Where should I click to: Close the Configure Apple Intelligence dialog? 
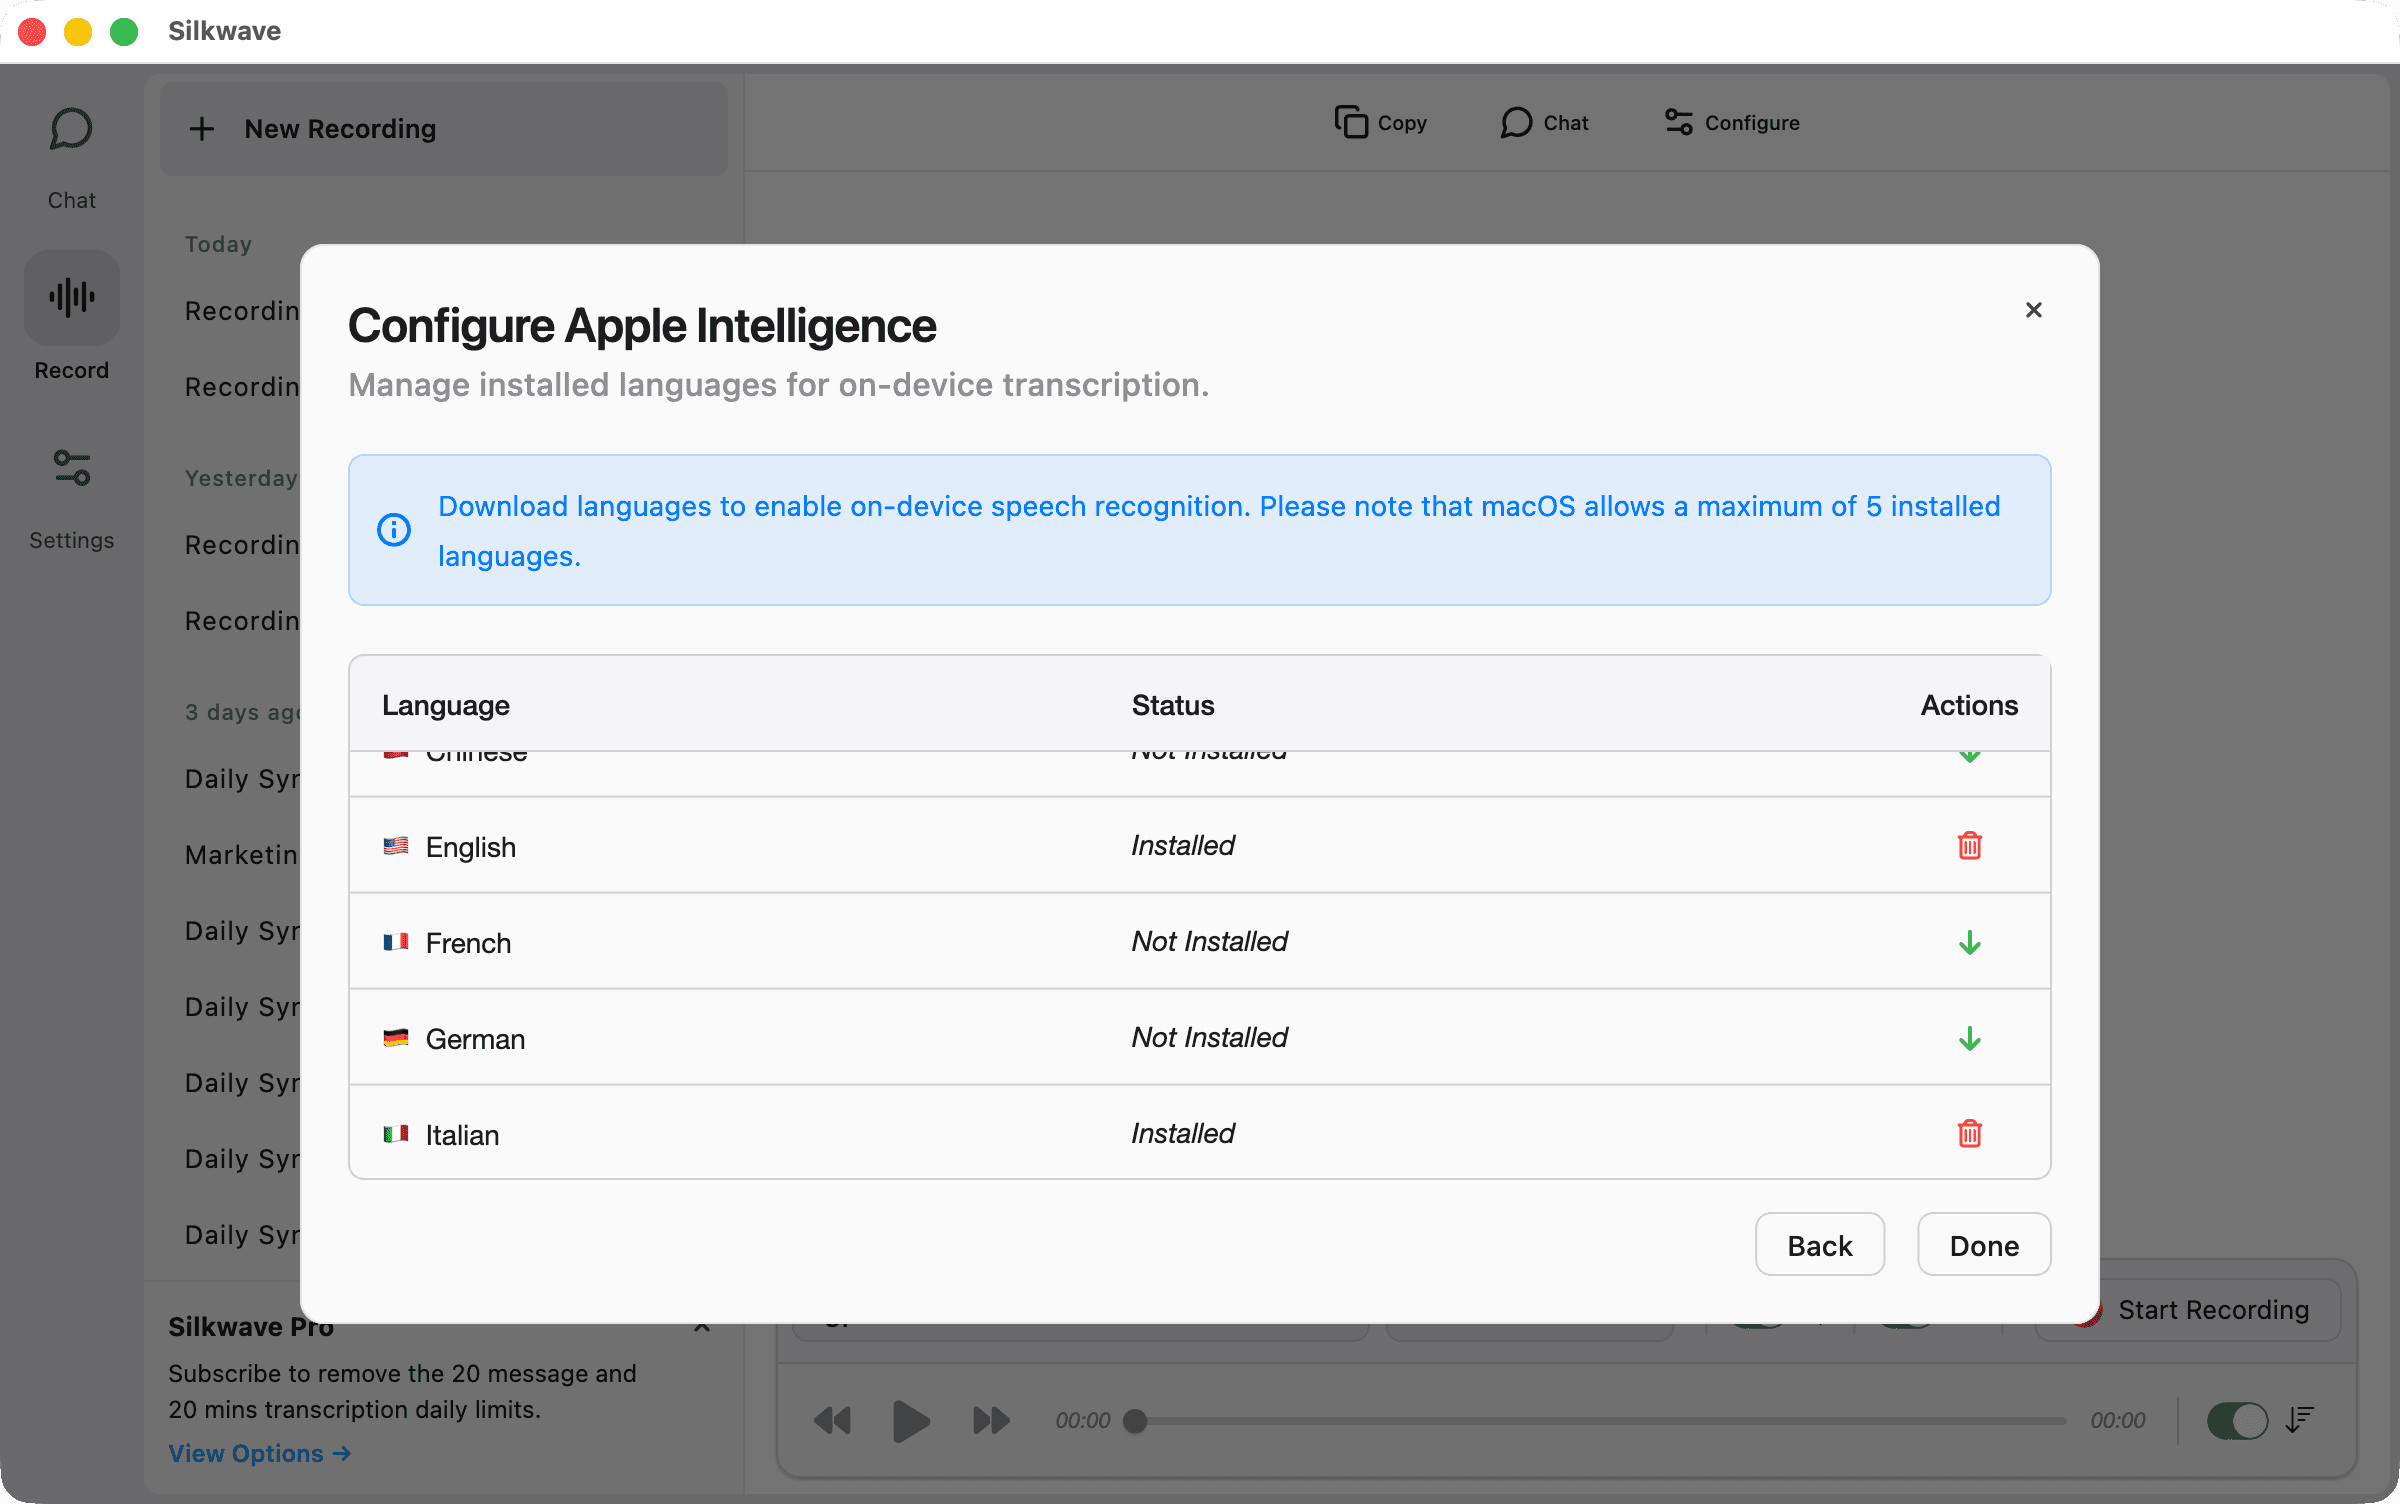coord(2033,310)
